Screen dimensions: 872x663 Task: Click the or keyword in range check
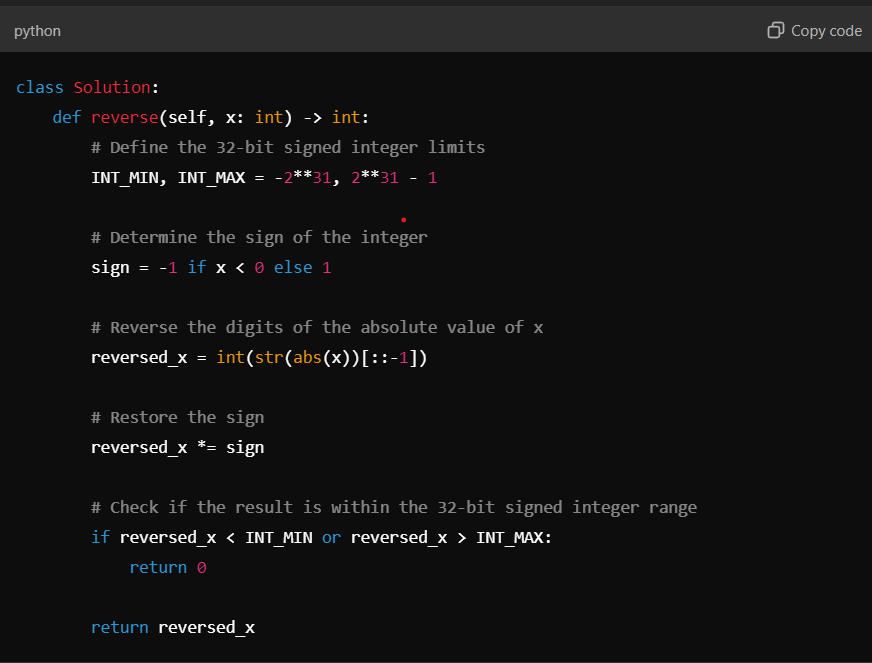coord(331,537)
